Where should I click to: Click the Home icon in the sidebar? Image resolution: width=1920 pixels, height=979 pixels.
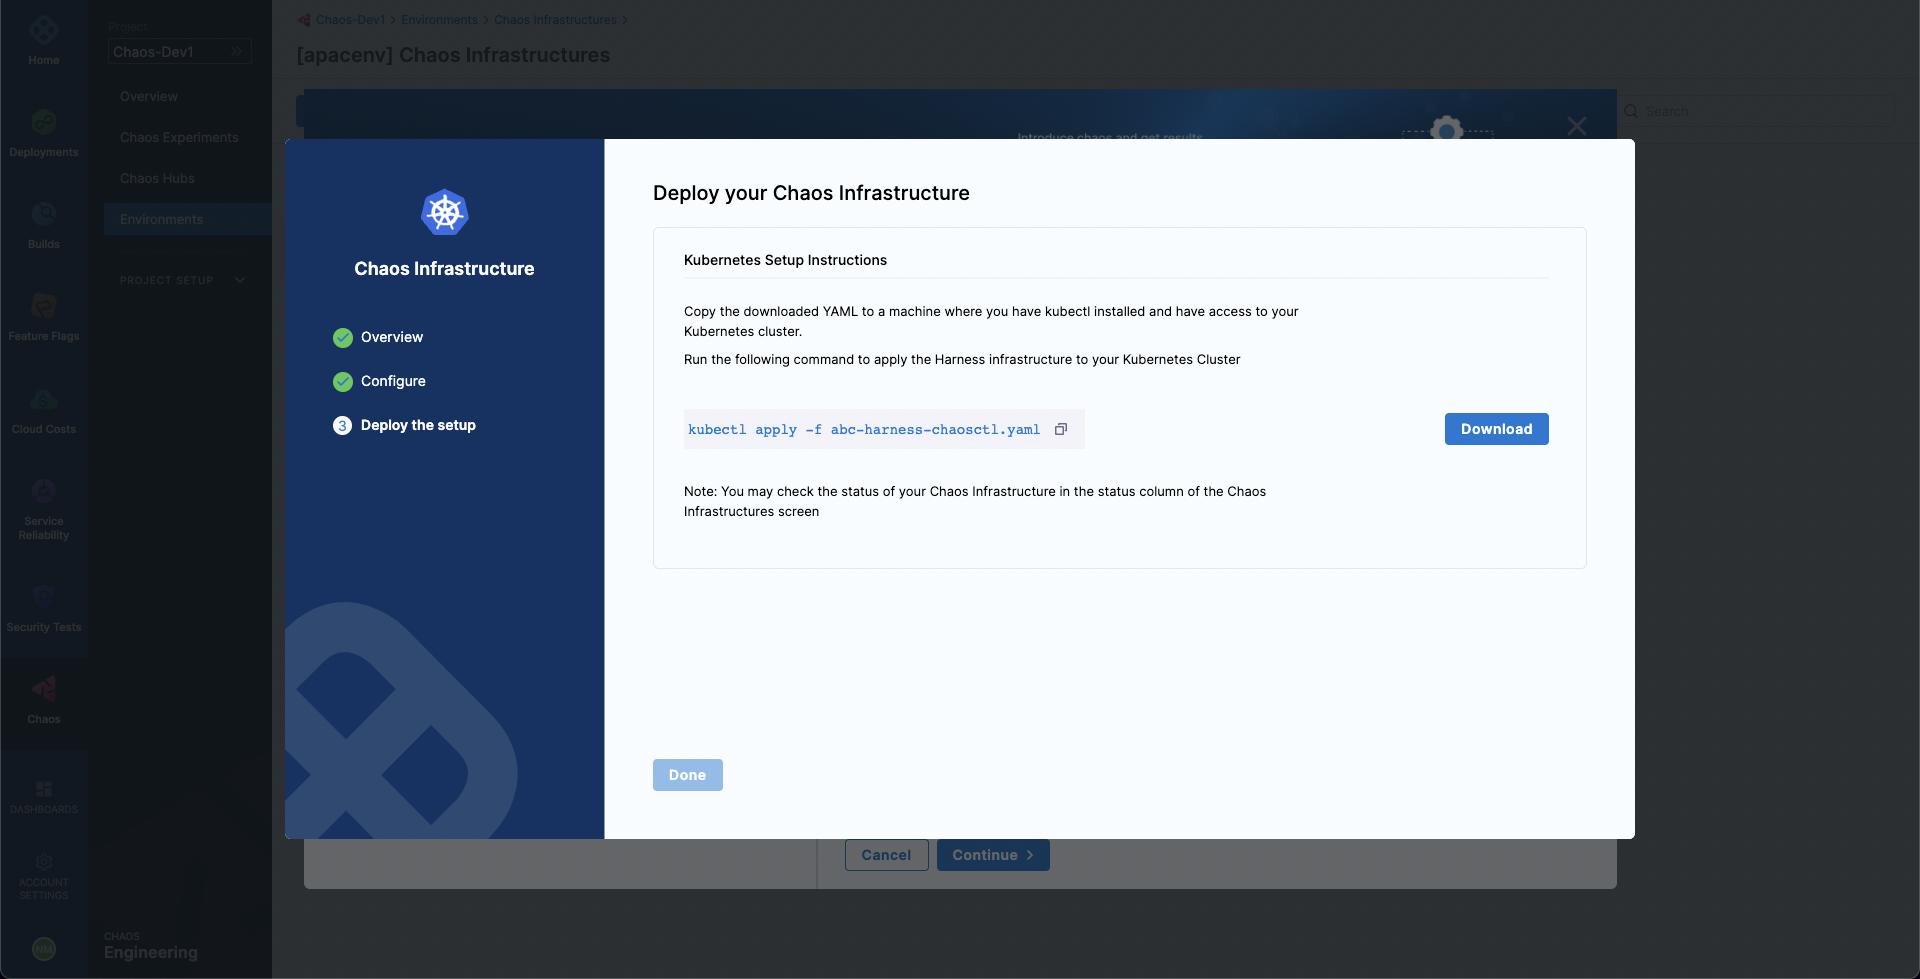click(43, 35)
